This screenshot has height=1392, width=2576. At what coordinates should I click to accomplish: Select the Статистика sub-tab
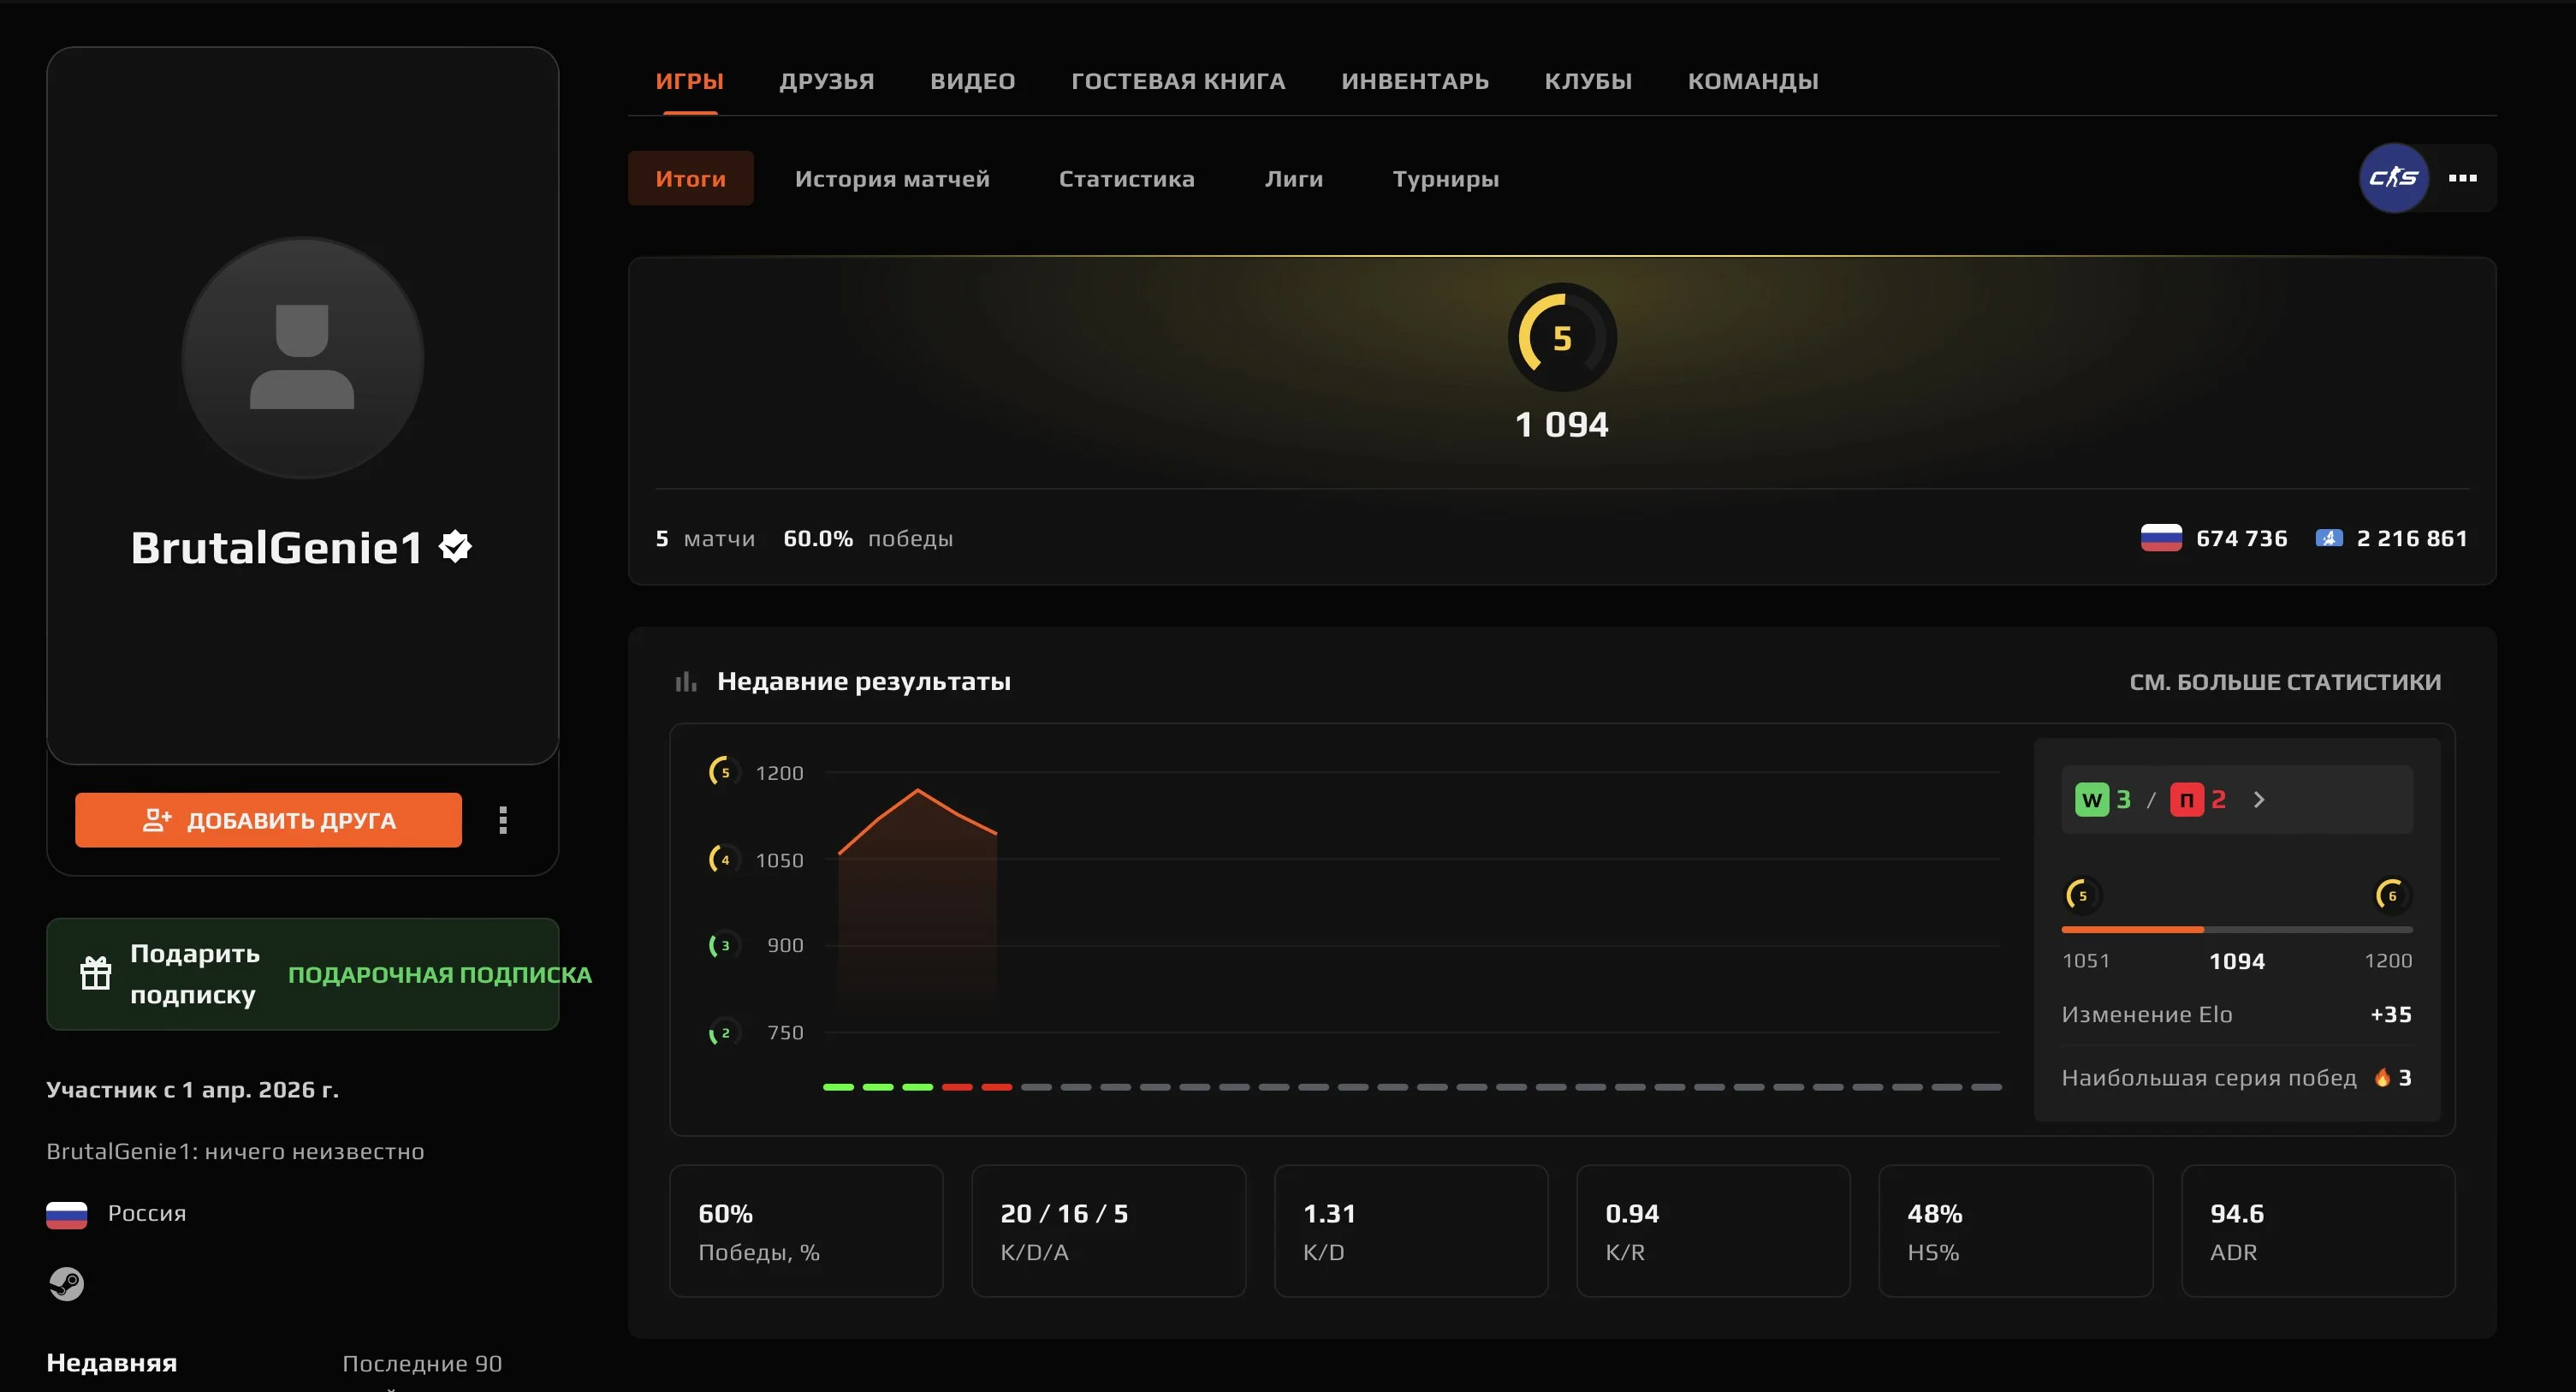1126,179
